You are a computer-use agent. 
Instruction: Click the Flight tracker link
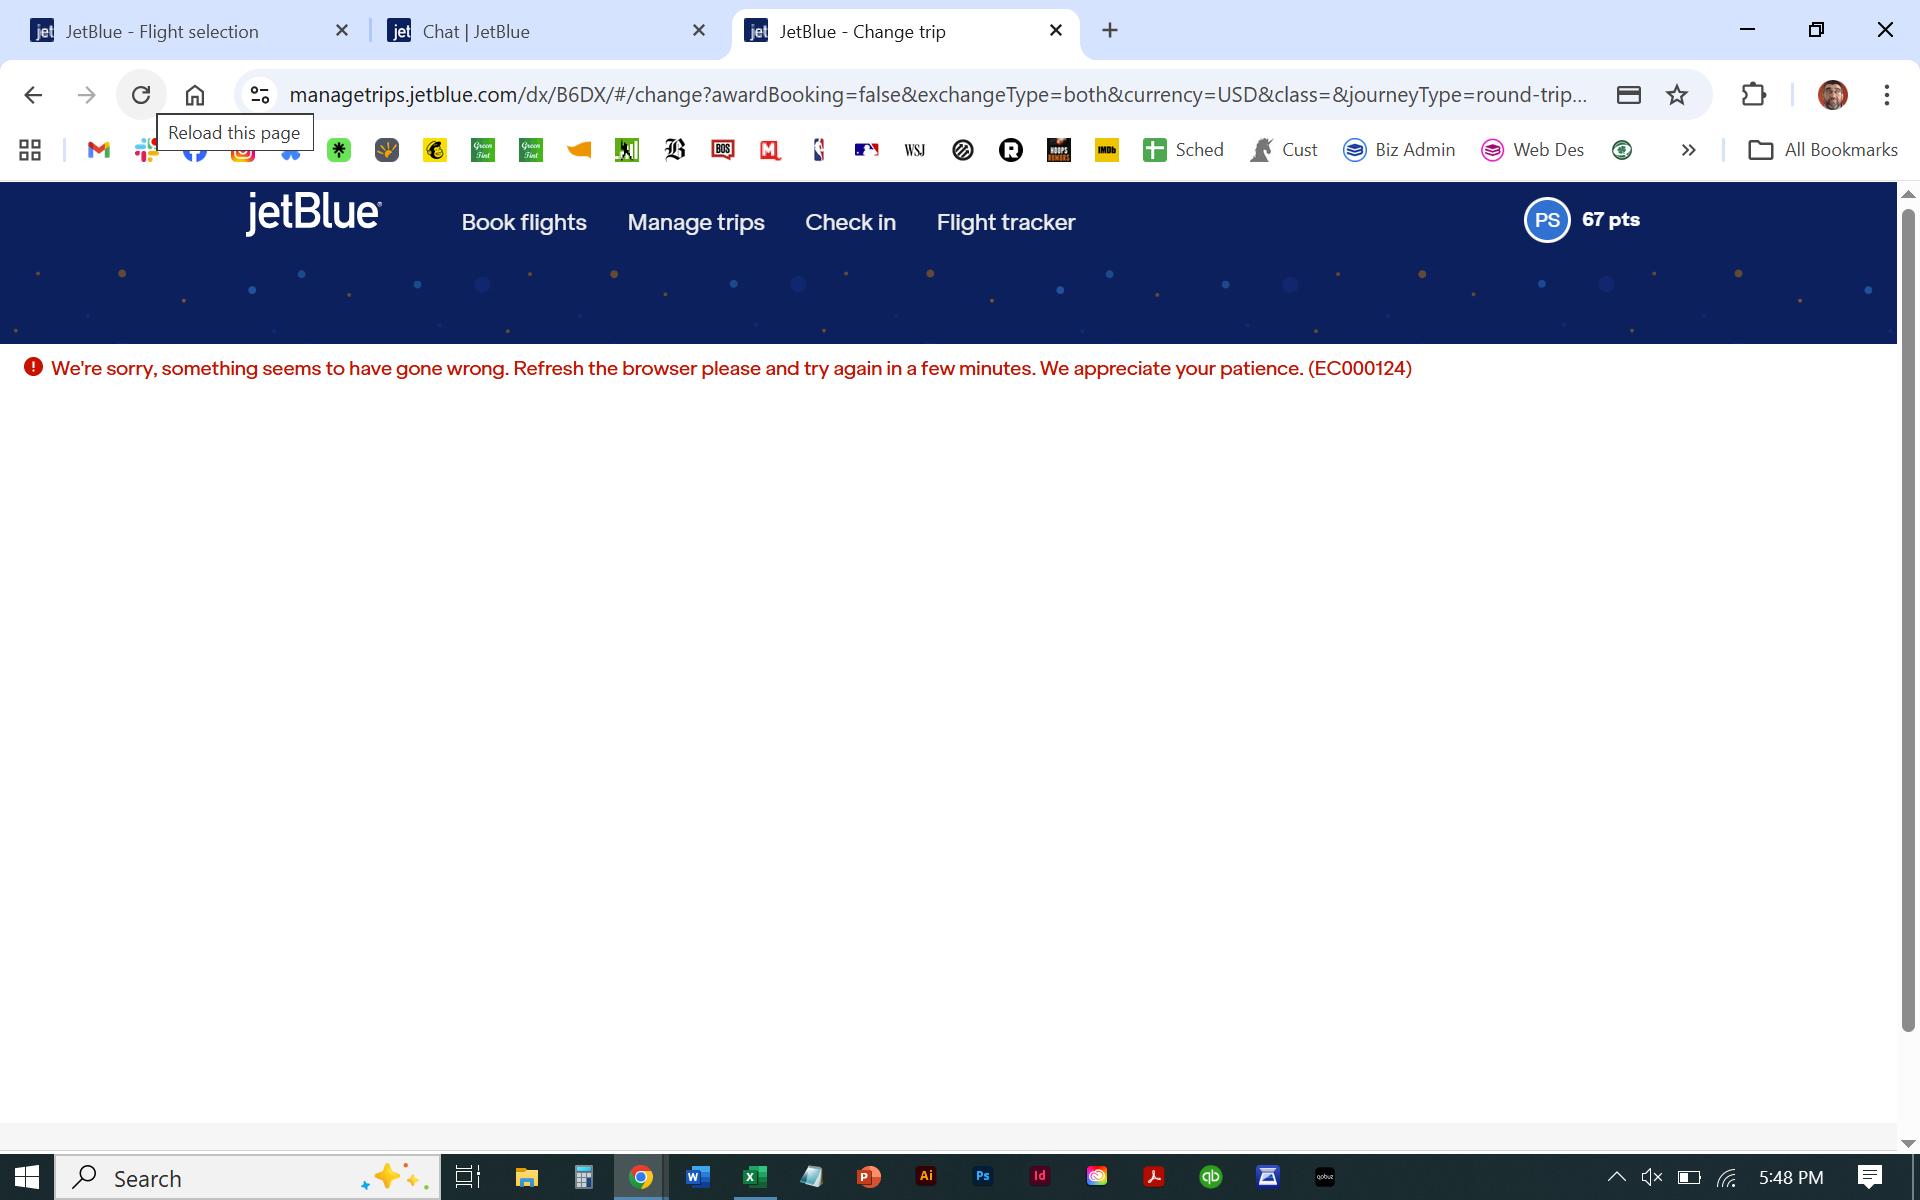click(1005, 222)
